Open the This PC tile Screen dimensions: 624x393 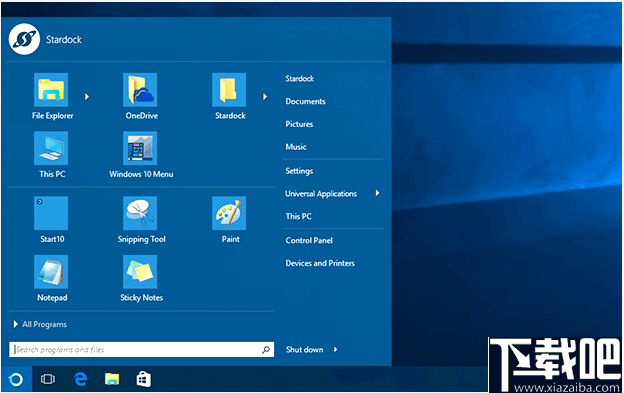tap(51, 148)
